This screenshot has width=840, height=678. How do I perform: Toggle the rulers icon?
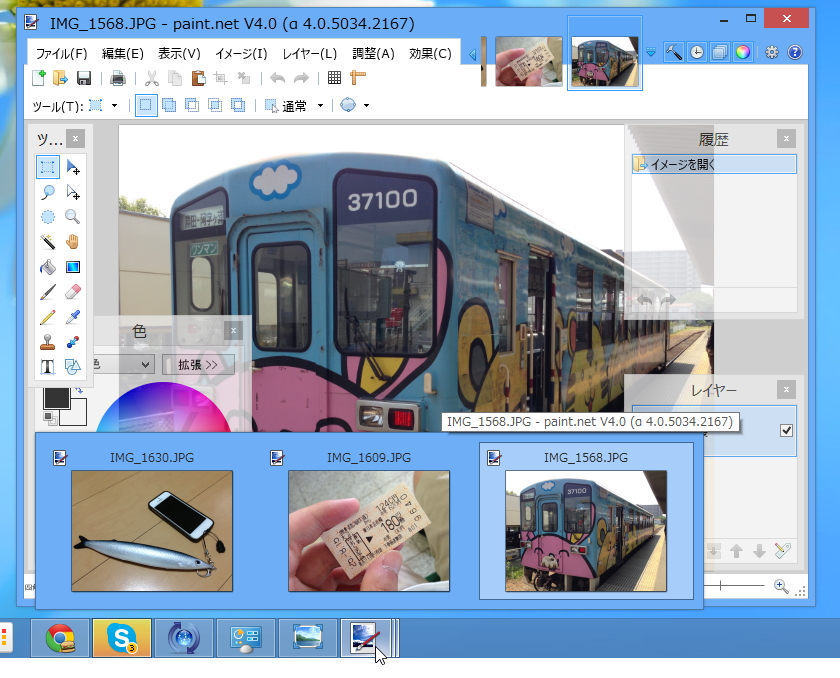(x=357, y=78)
